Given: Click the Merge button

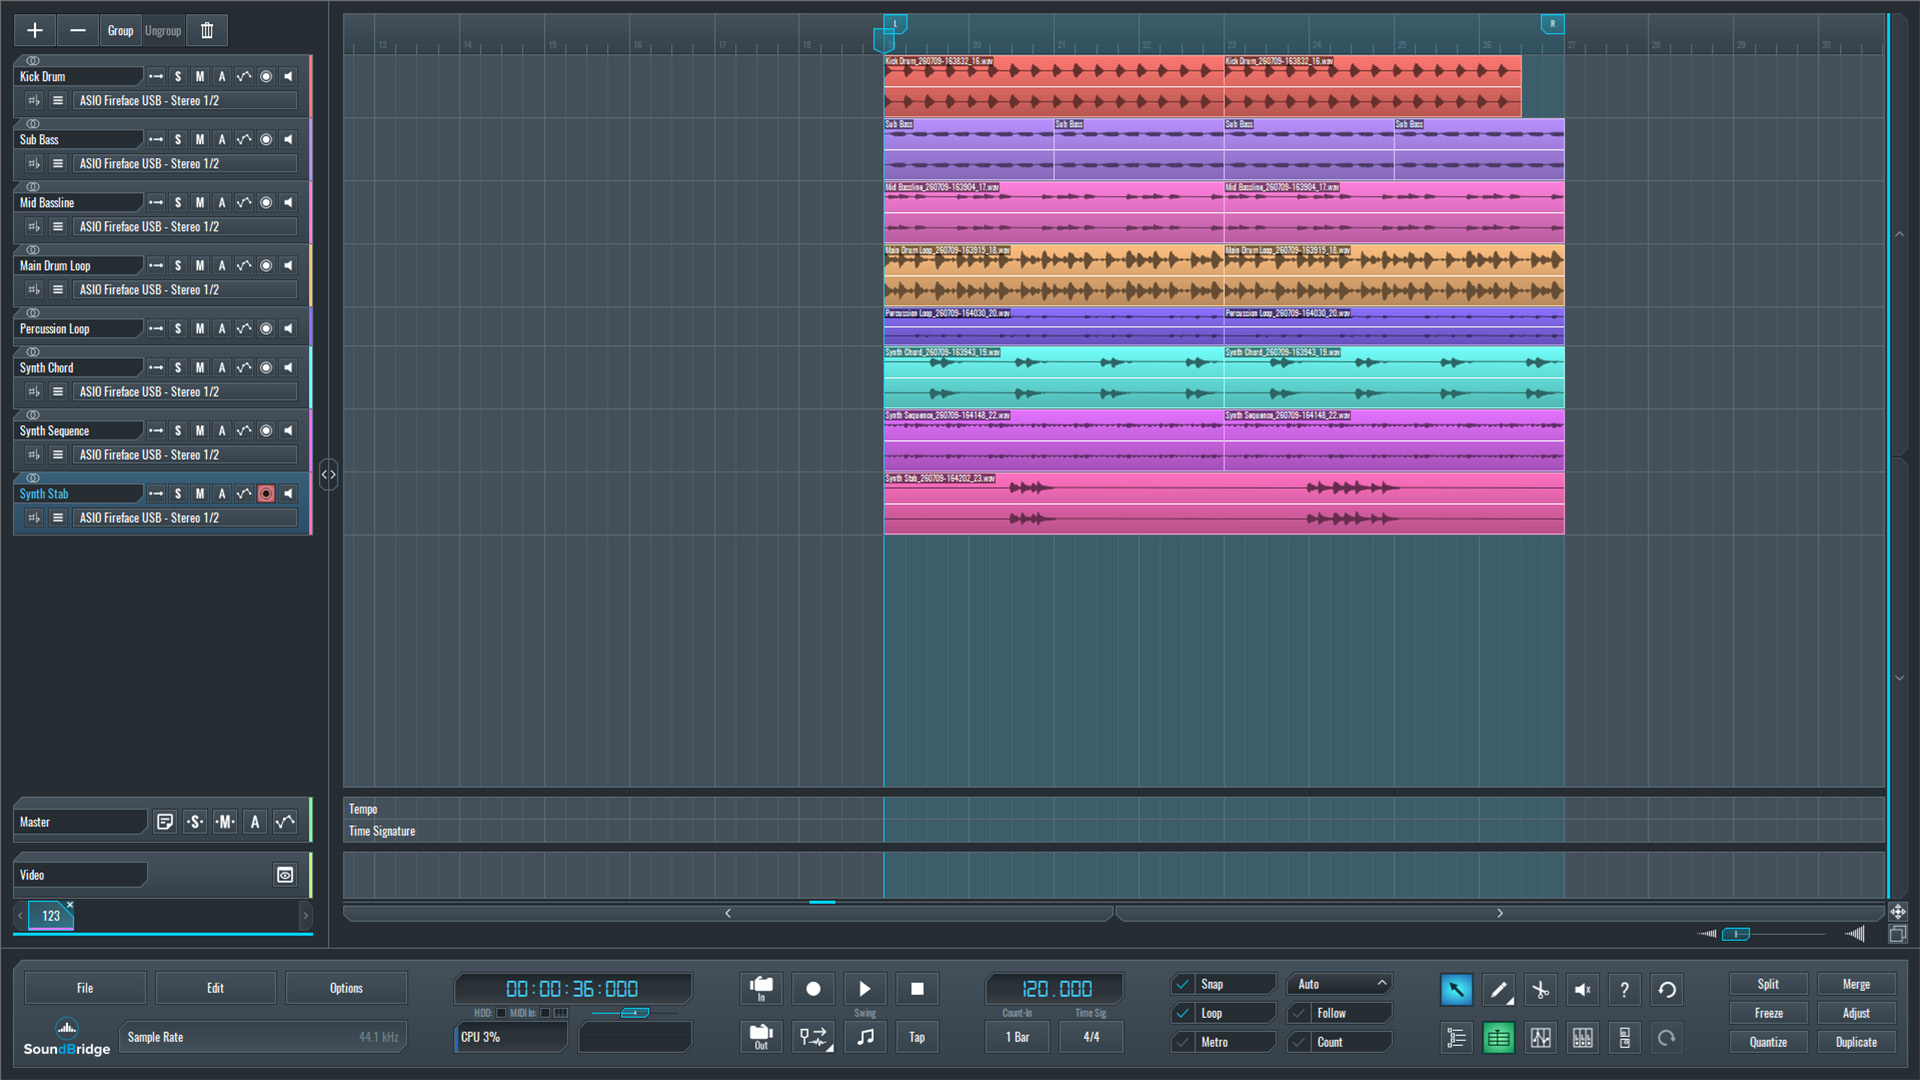Looking at the screenshot, I should [1856, 984].
